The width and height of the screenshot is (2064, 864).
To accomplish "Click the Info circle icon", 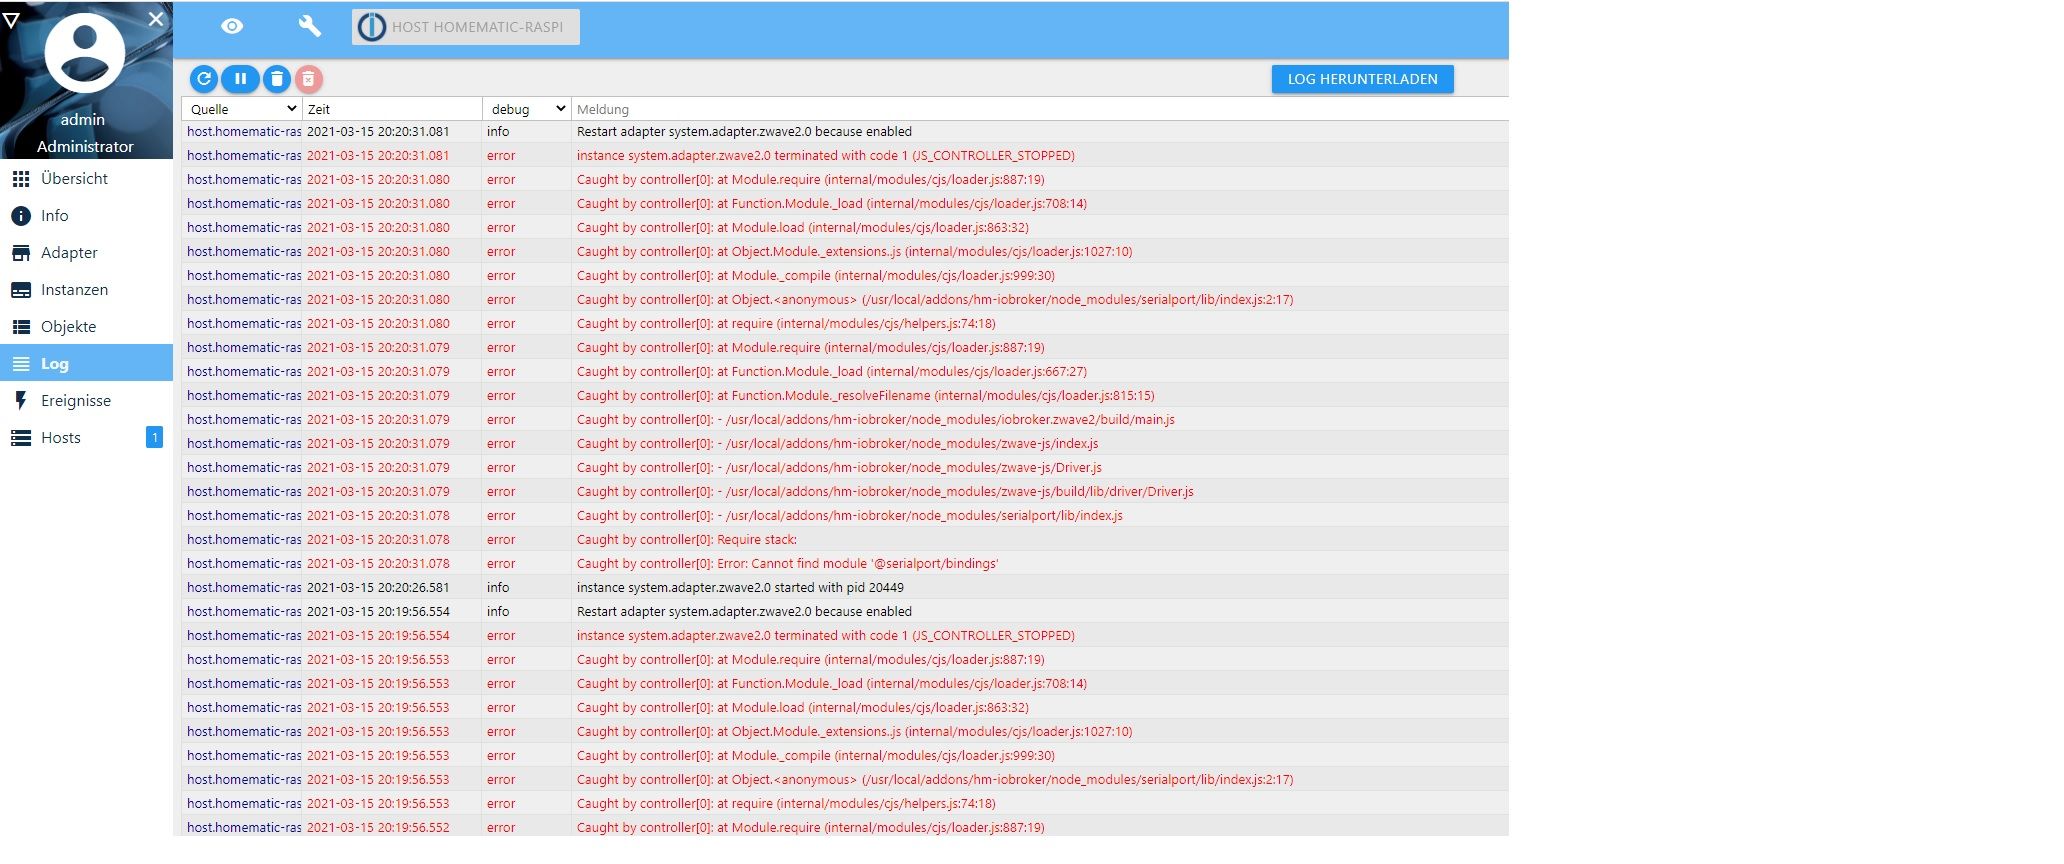I will pos(21,216).
